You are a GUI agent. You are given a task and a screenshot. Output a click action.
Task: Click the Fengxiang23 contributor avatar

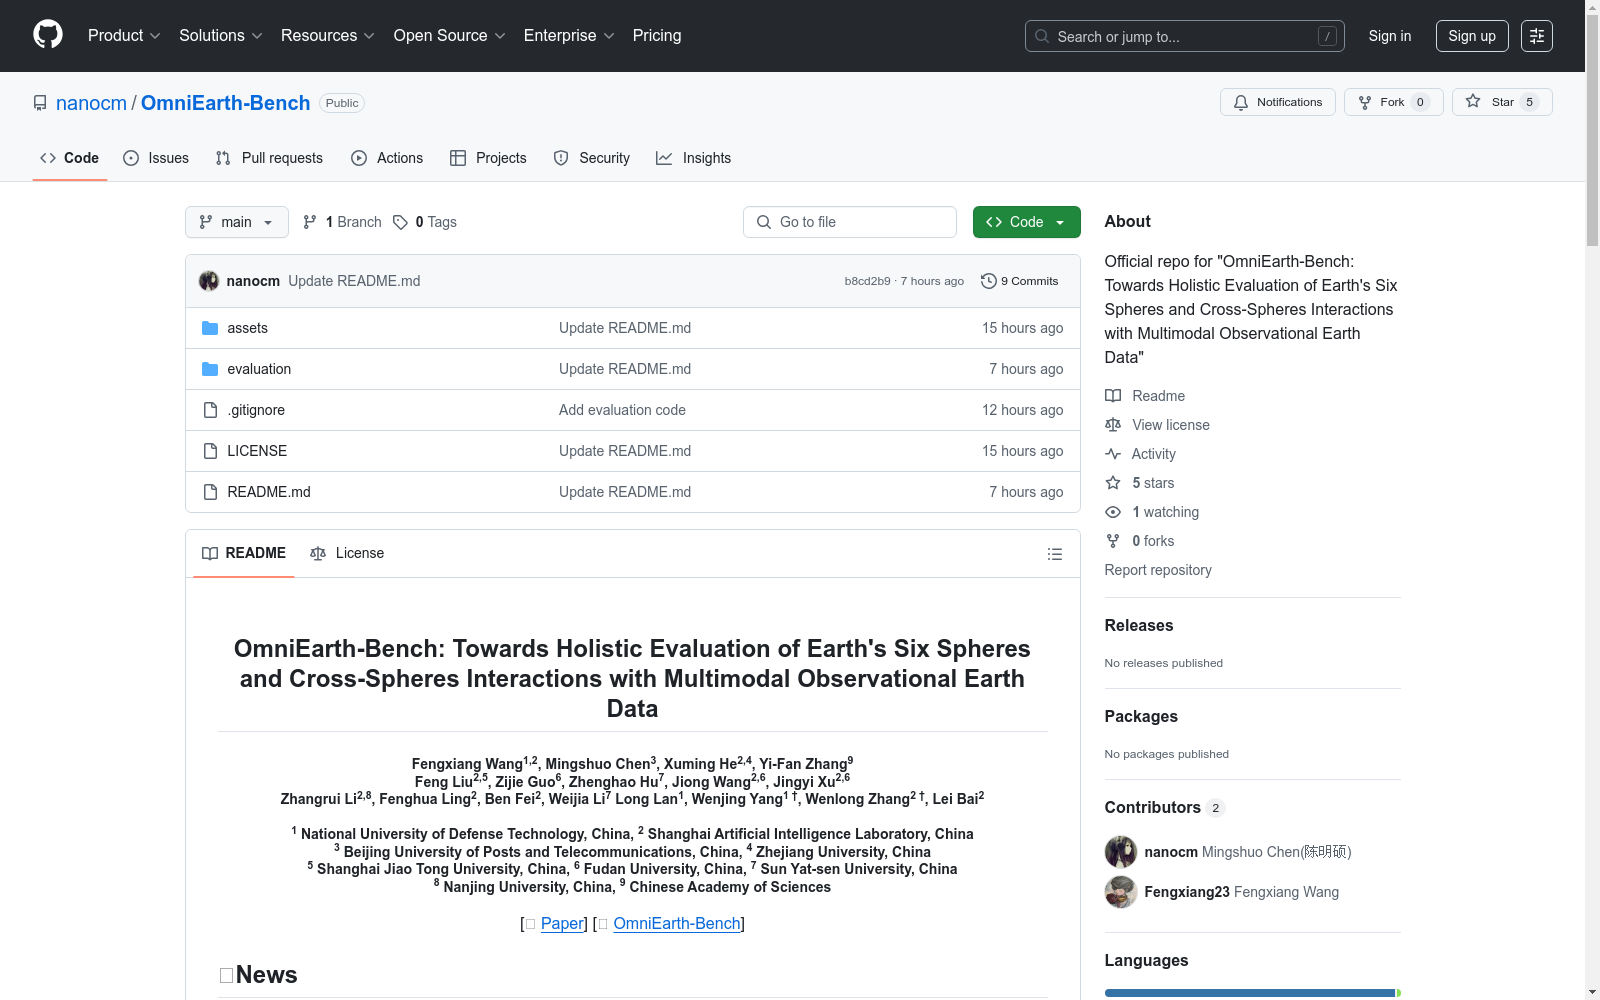click(x=1121, y=892)
